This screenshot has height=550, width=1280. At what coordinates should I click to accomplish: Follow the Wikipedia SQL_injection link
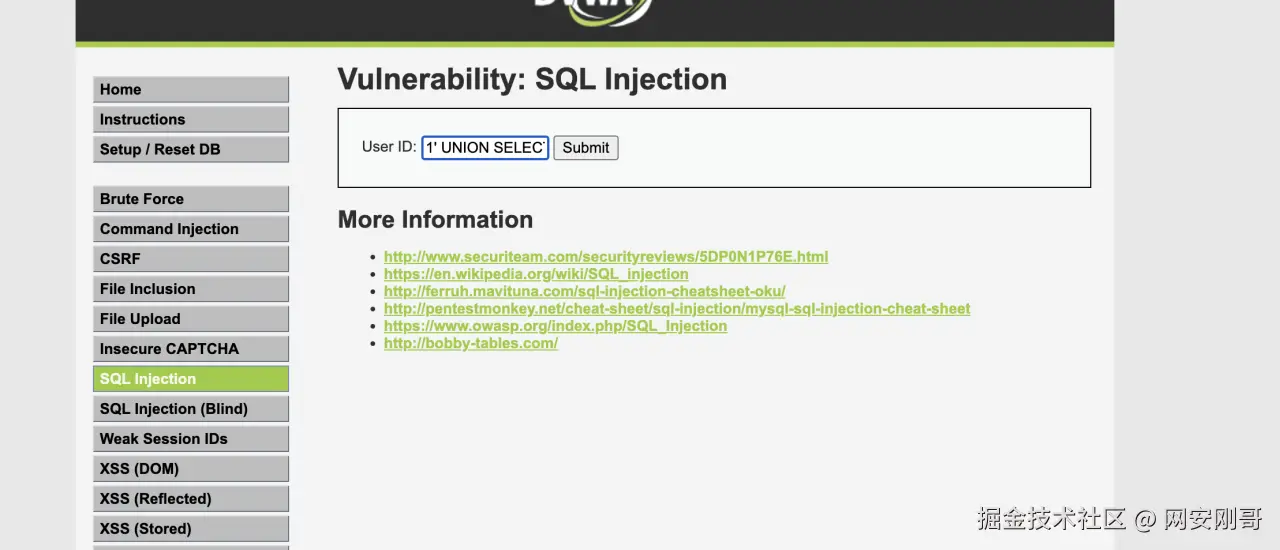coord(535,274)
